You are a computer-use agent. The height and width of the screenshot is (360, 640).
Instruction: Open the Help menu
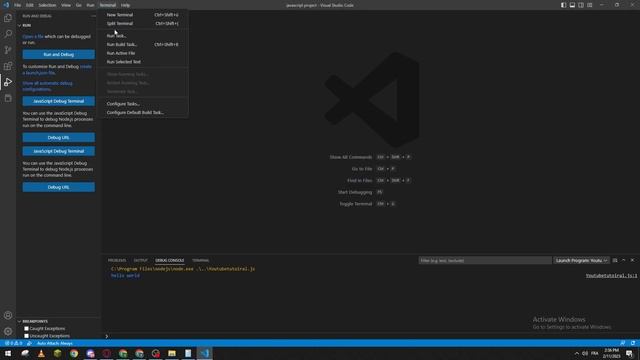tap(125, 5)
